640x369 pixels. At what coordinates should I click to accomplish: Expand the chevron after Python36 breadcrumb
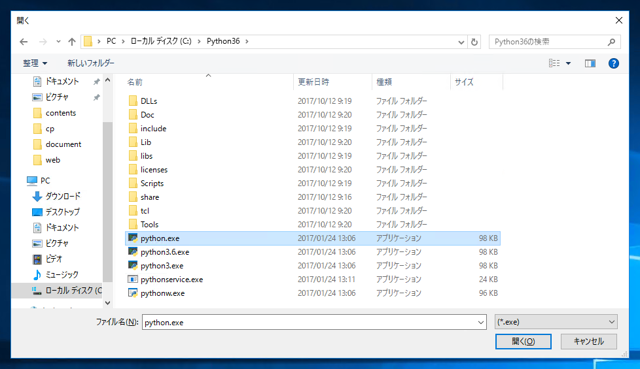point(247,41)
